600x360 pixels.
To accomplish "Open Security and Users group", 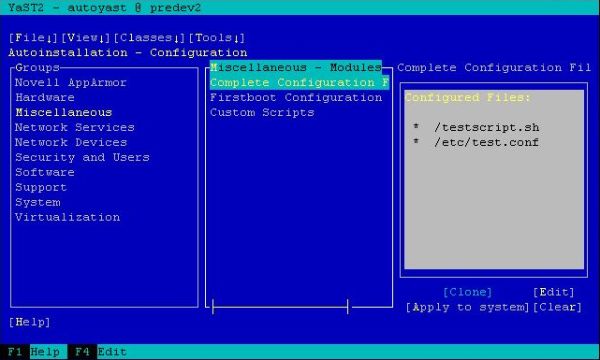I will (82, 157).
